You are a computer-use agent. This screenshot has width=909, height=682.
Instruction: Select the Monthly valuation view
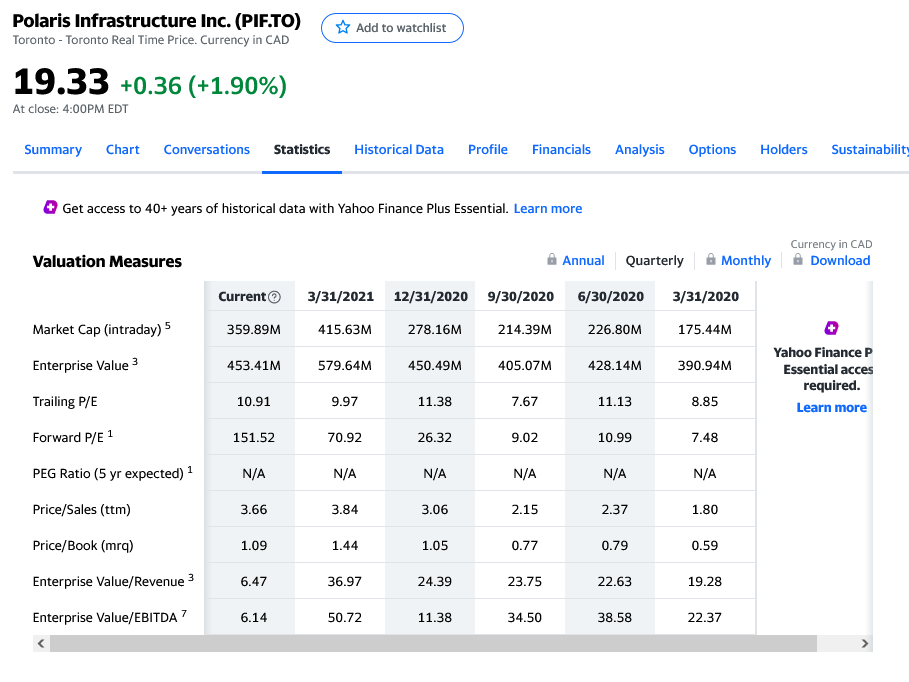pos(746,260)
